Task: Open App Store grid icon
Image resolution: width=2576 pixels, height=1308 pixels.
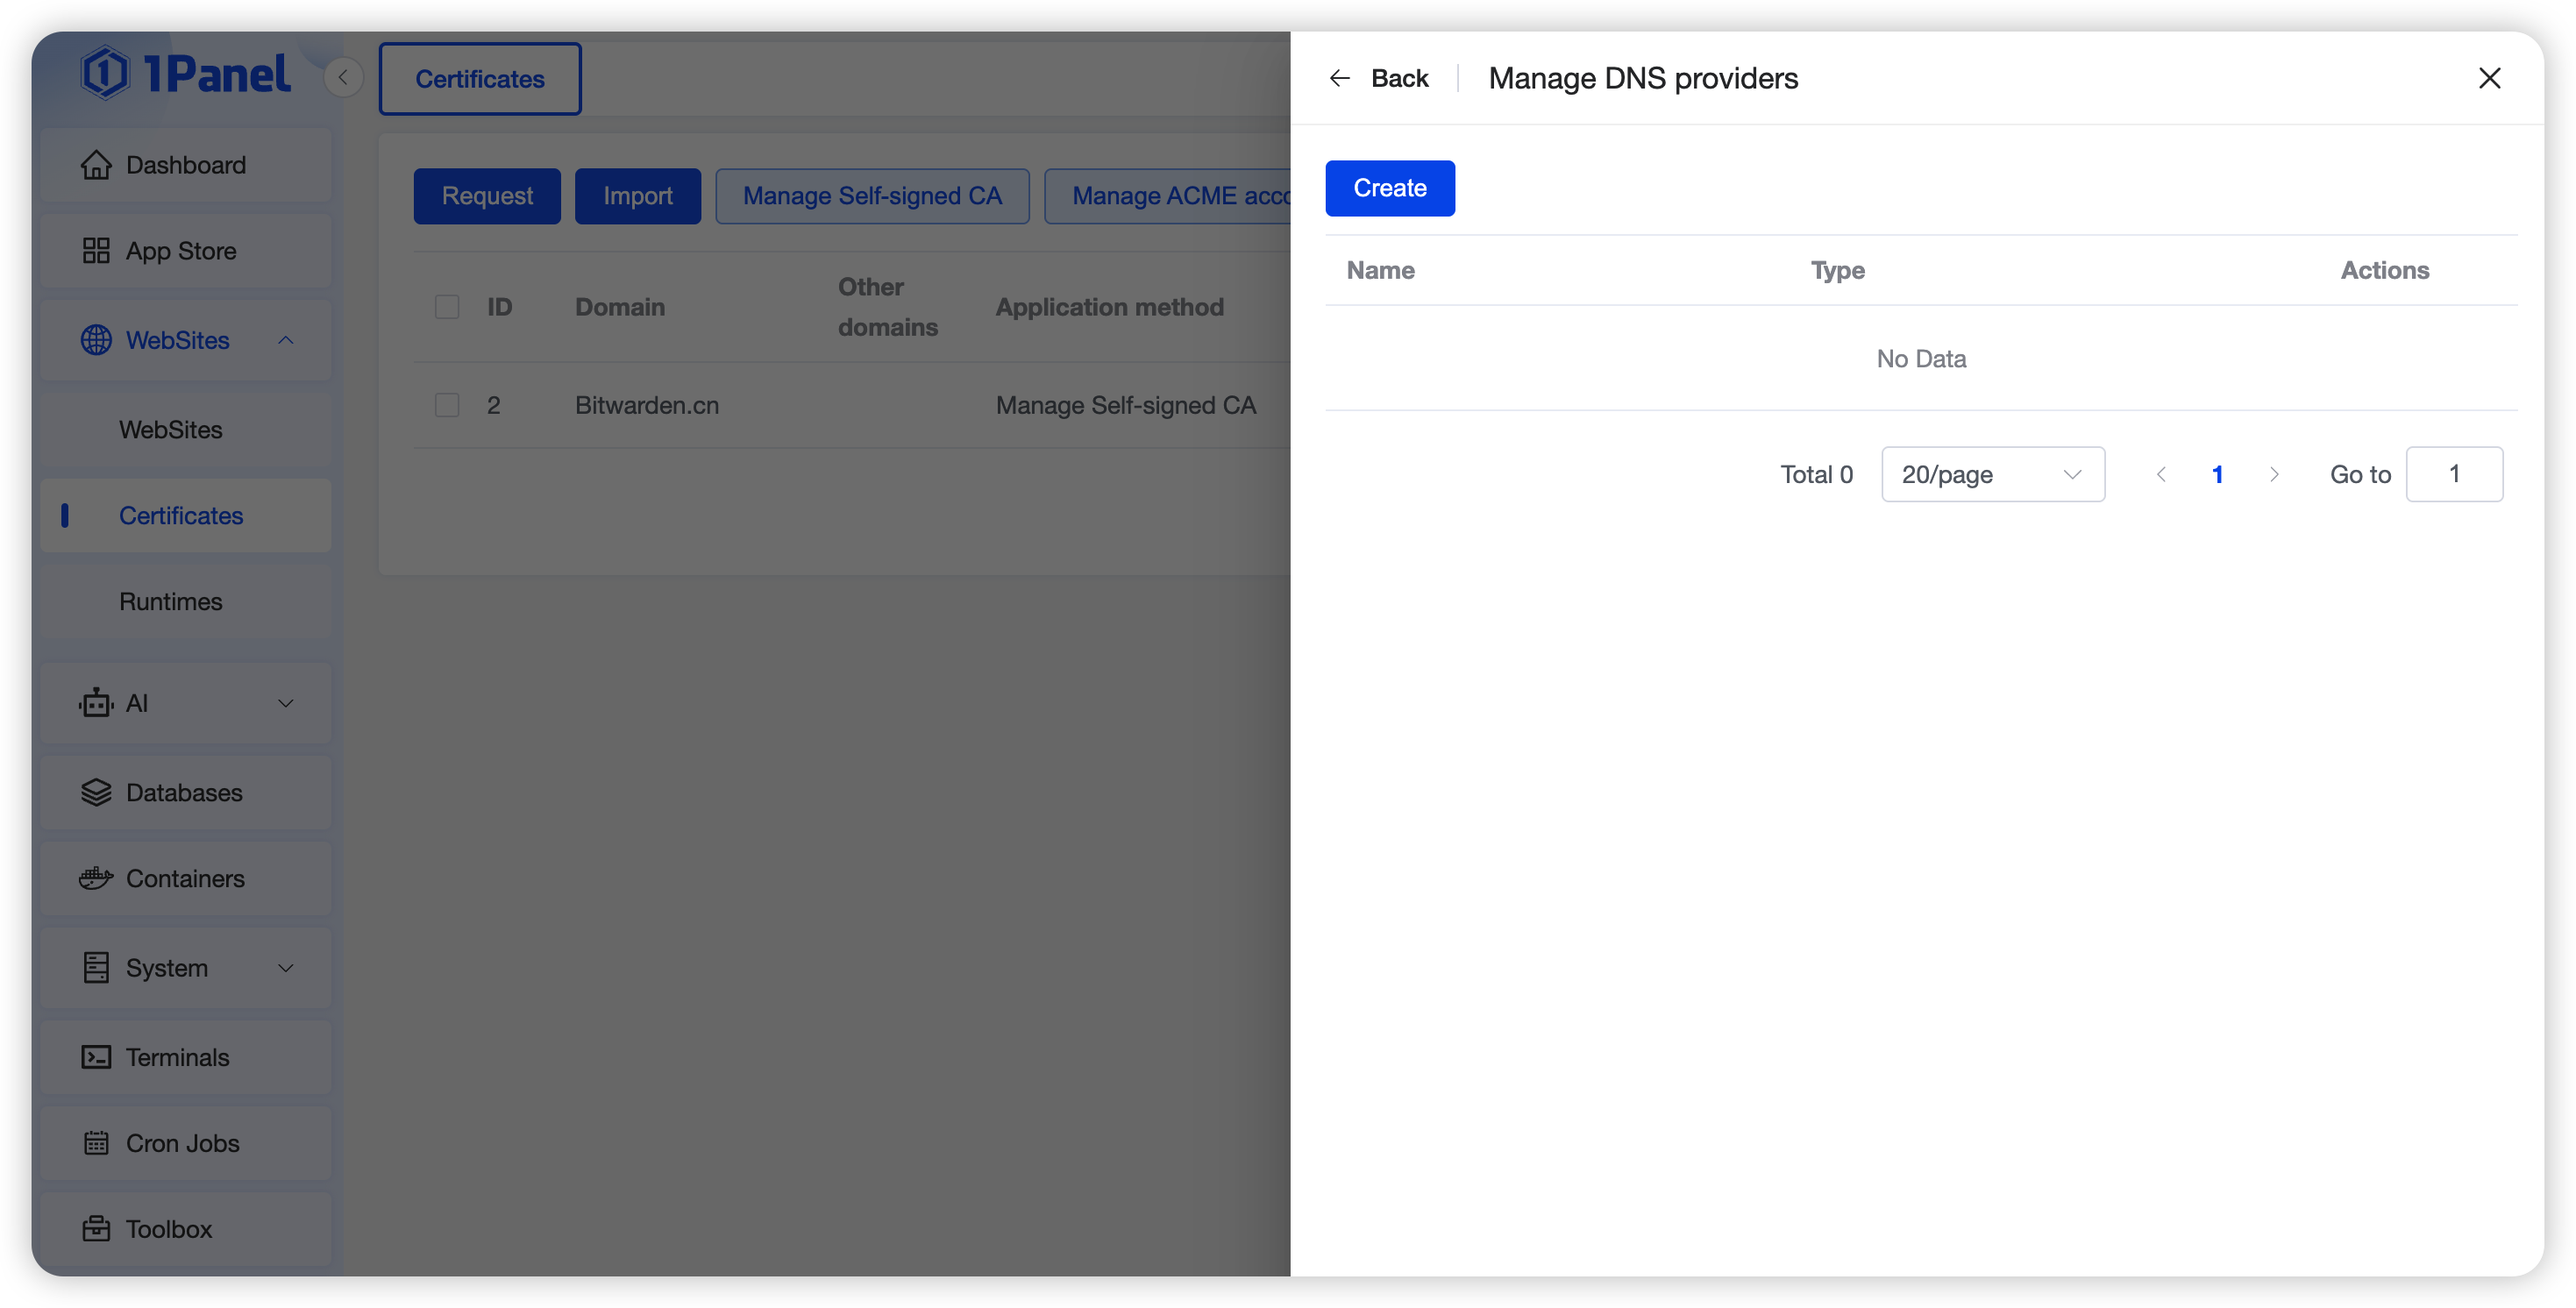Action: click(96, 251)
